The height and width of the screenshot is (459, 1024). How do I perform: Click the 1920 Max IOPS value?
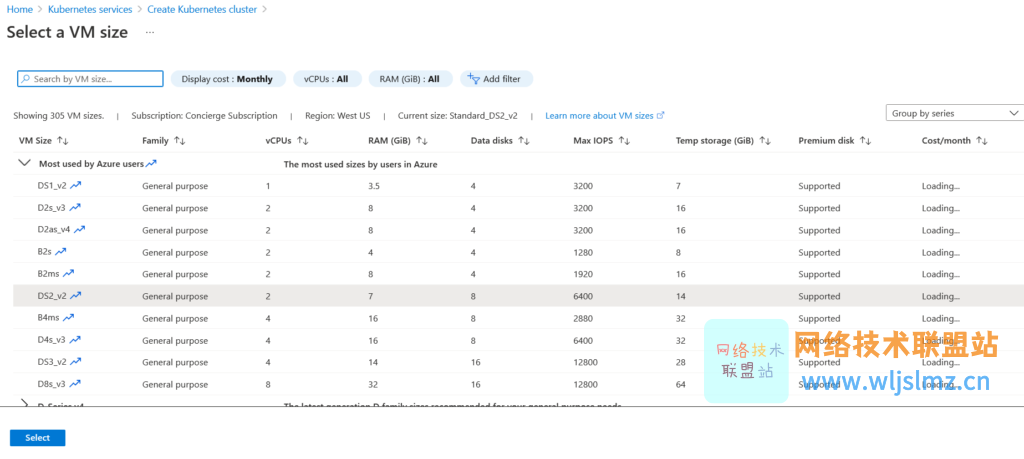[583, 274]
